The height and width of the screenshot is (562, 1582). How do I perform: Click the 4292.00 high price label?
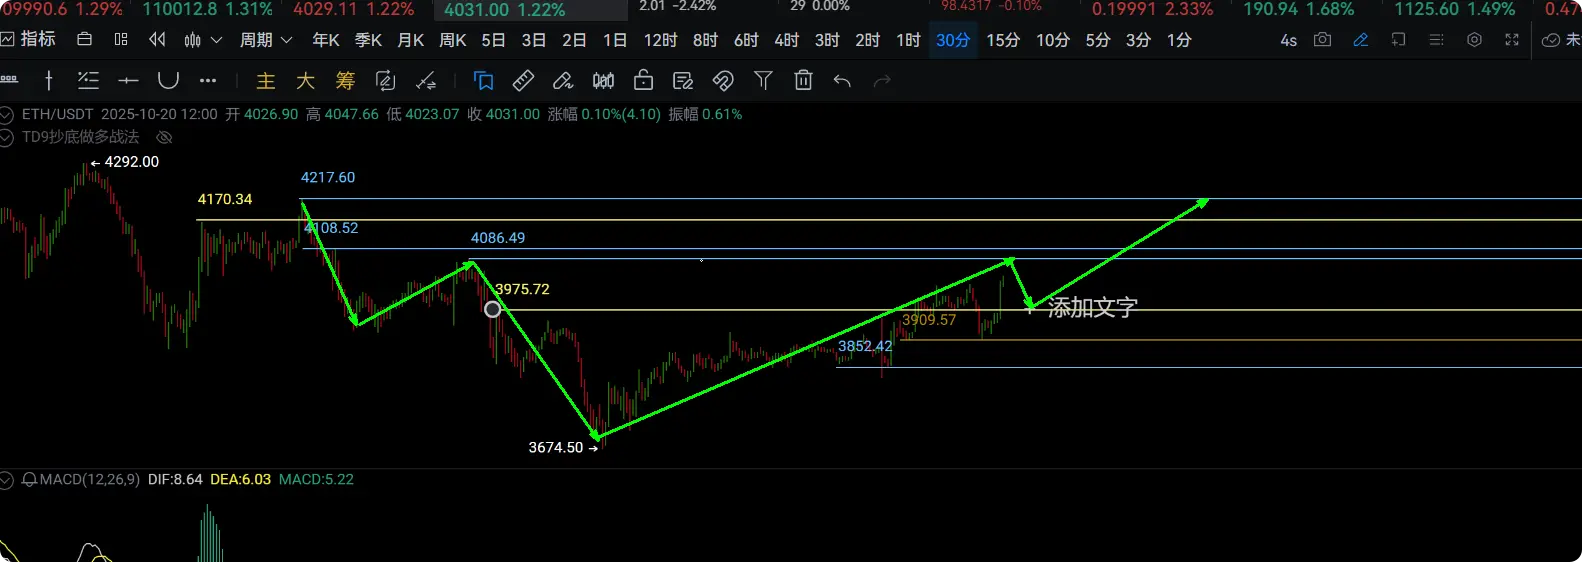click(x=131, y=162)
